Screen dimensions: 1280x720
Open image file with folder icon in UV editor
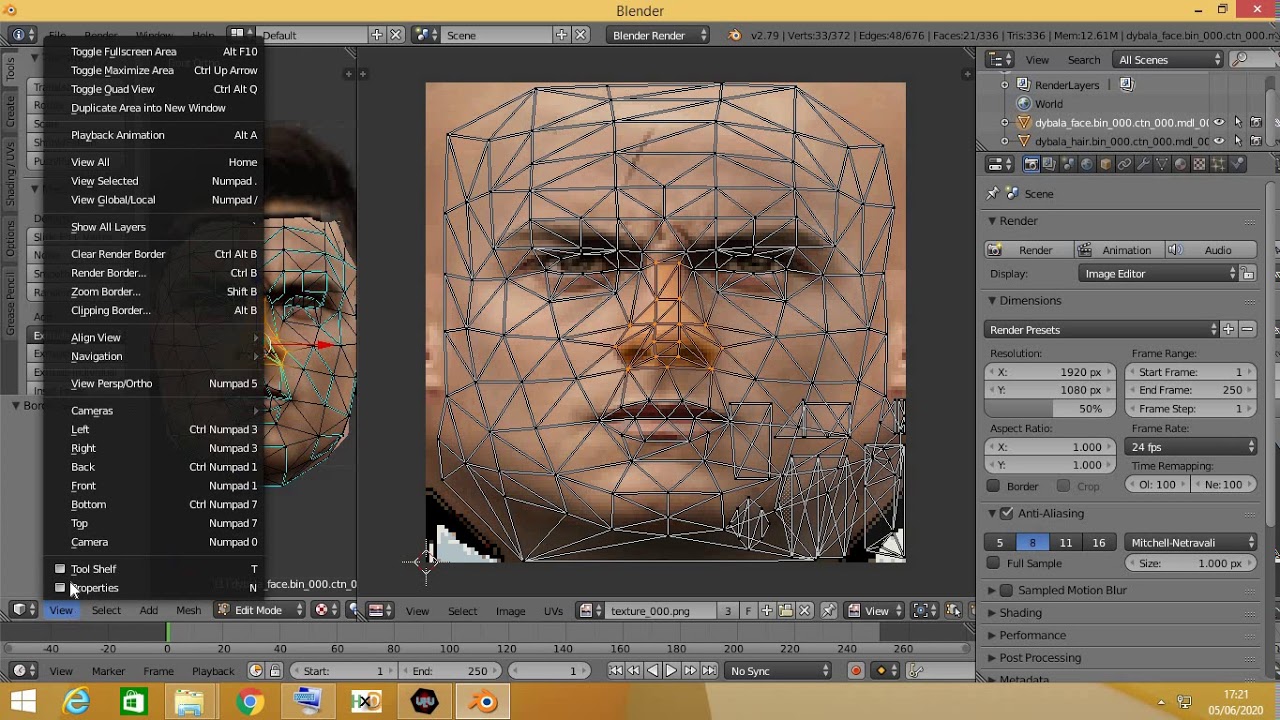tap(786, 611)
